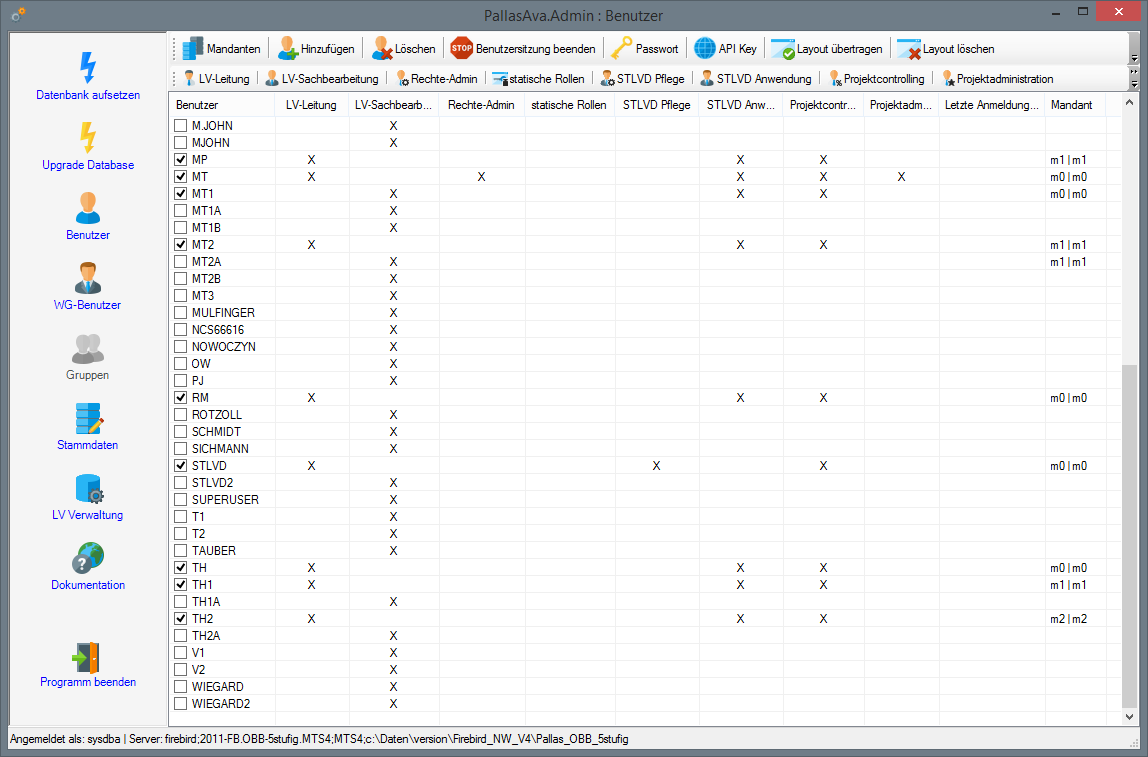Click statische Rollen in the role toolbar

point(539,78)
